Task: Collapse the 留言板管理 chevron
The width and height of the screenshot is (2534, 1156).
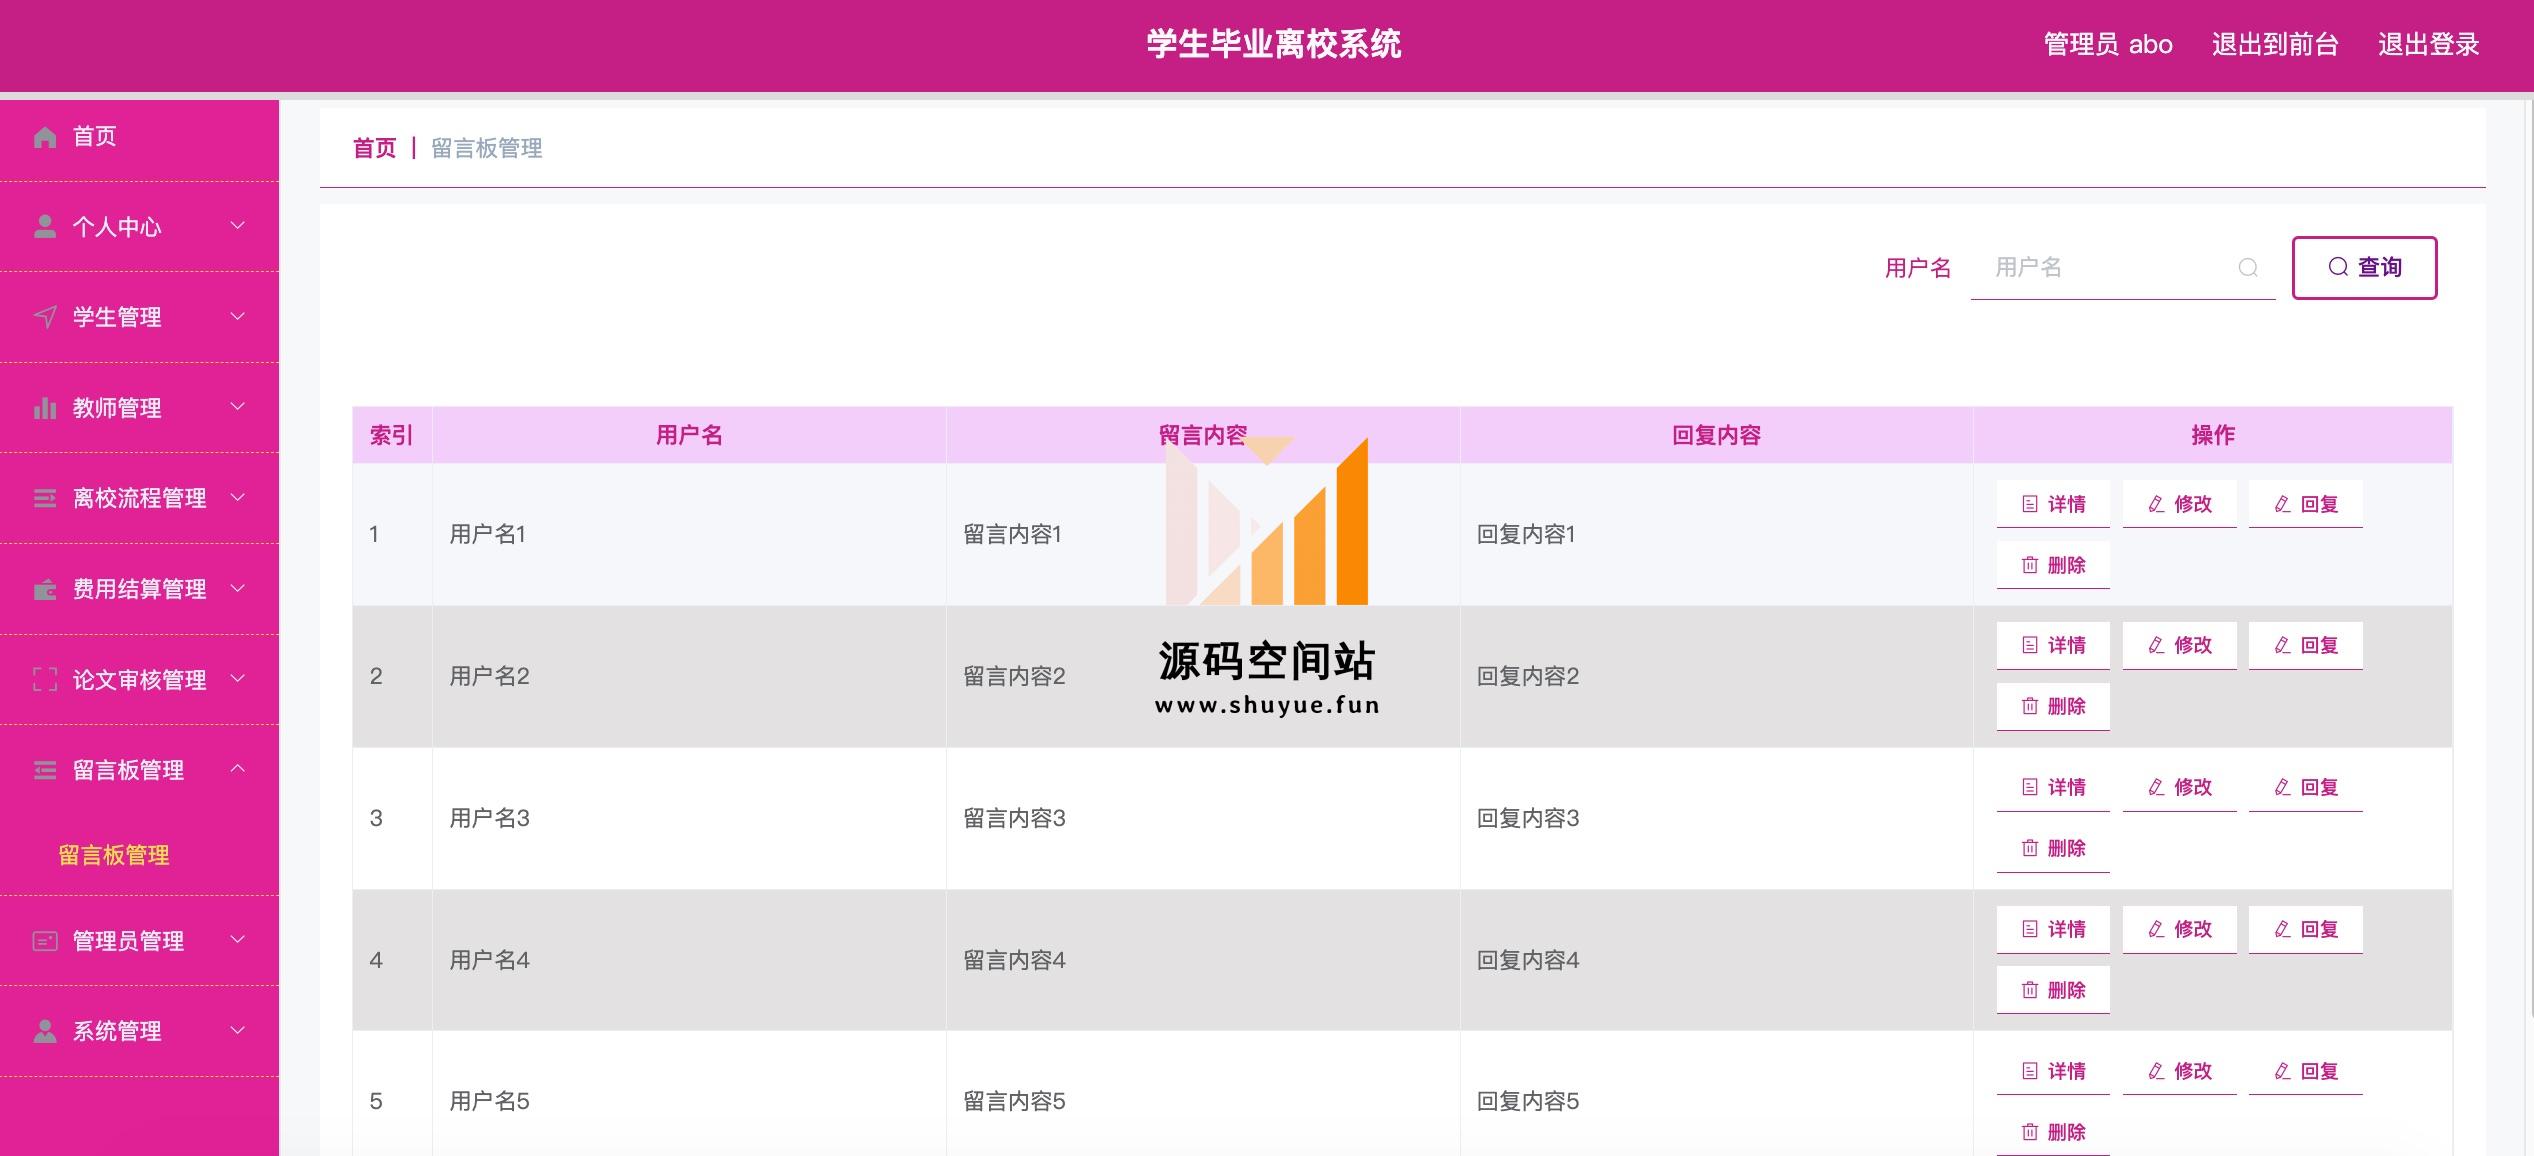Action: click(x=238, y=769)
